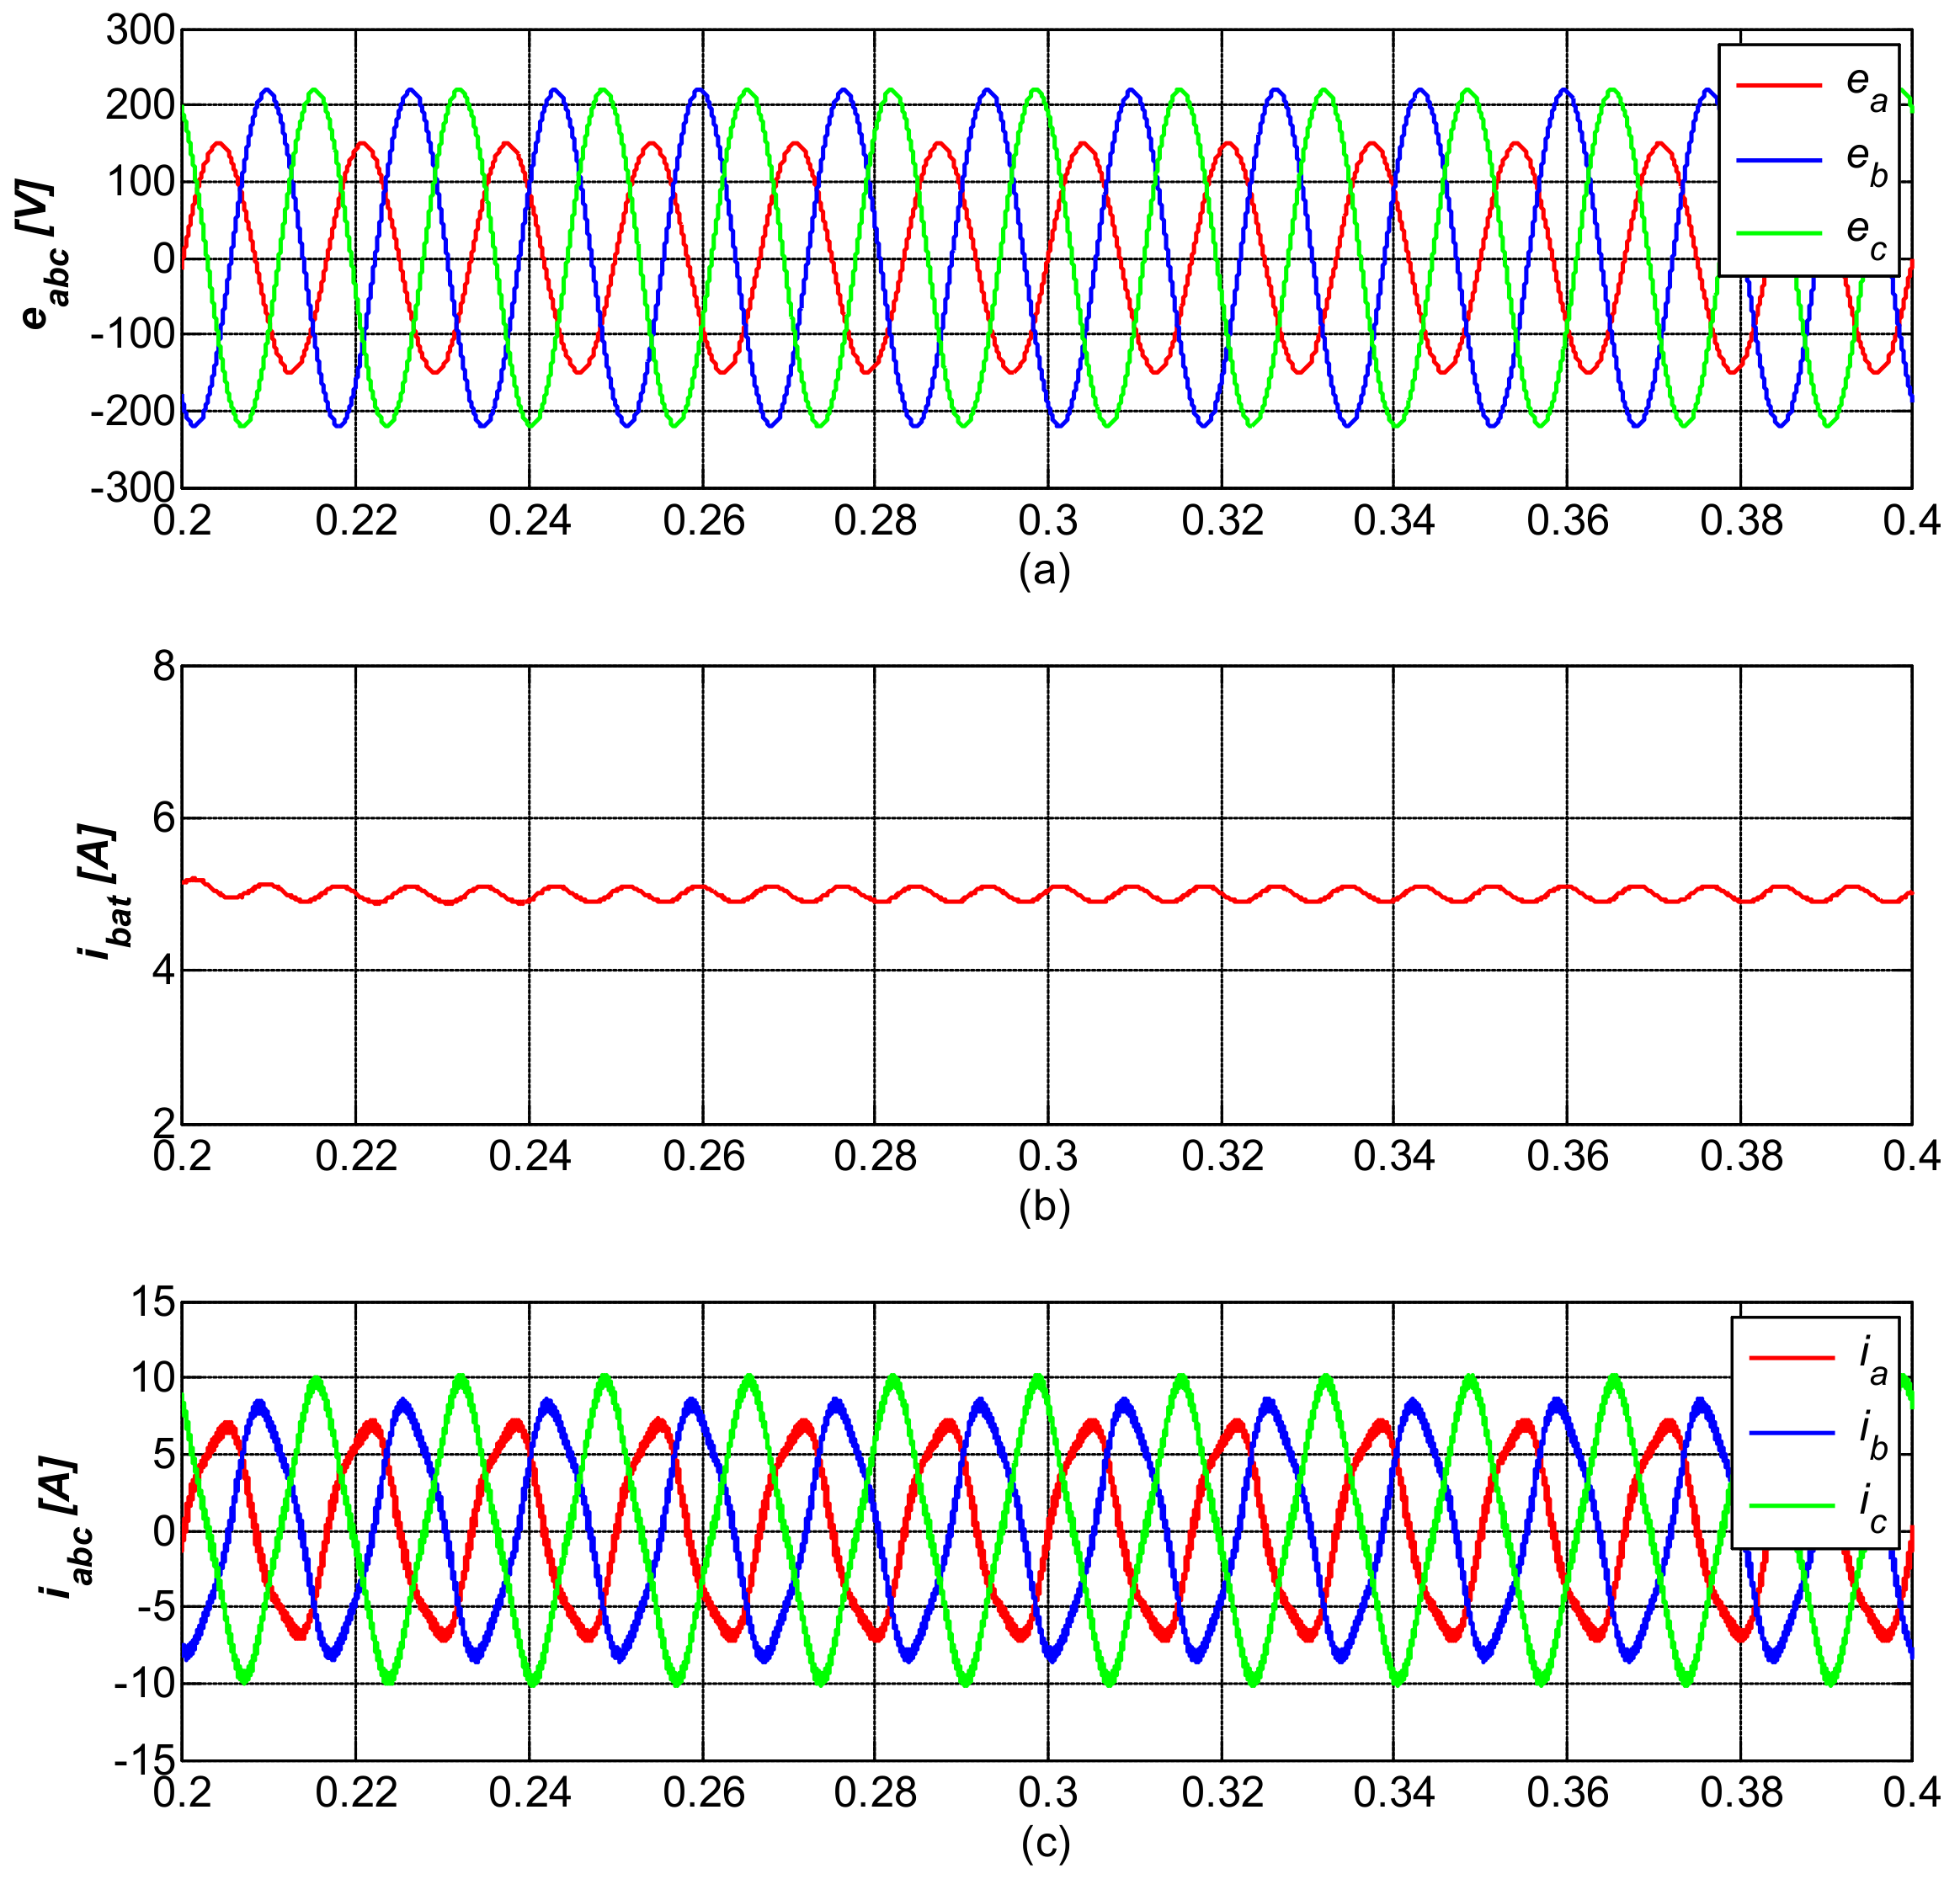Click the 8 tick label on middle plot
The image size is (1960, 1879).
[163, 667]
